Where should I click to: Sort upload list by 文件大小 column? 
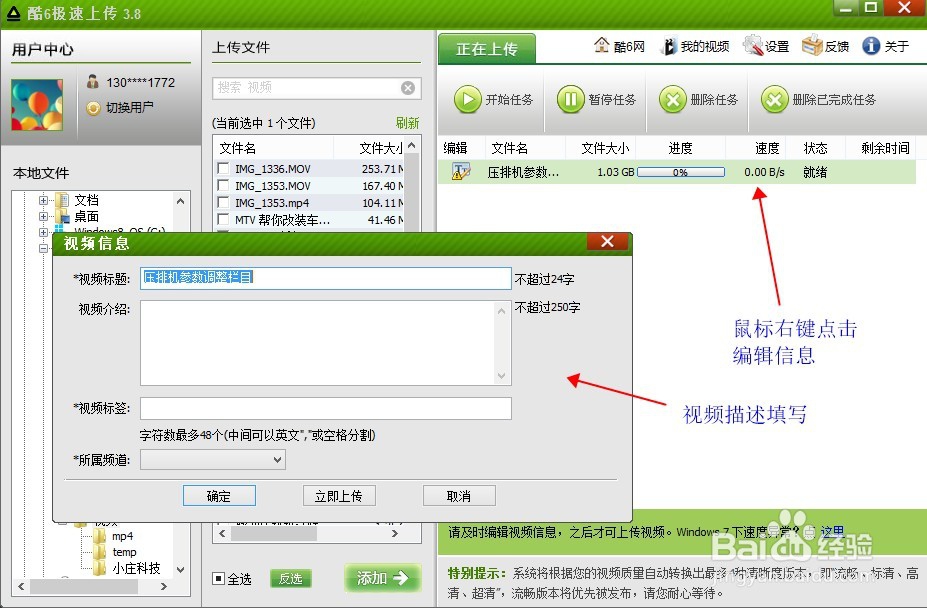tap(605, 148)
